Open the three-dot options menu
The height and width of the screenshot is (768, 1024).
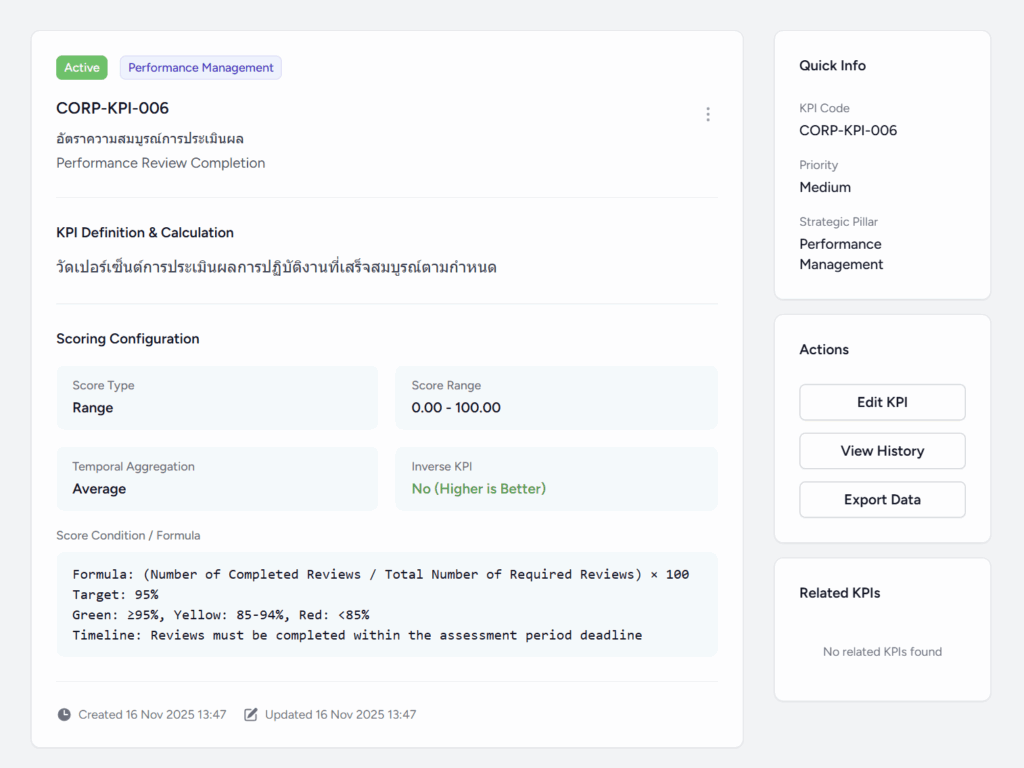tap(707, 114)
